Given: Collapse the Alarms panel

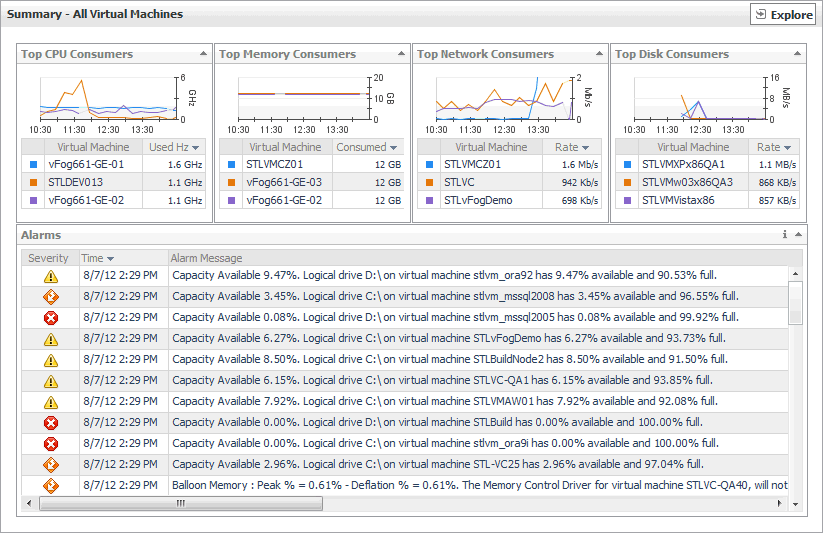Looking at the screenshot, I should coord(798,235).
